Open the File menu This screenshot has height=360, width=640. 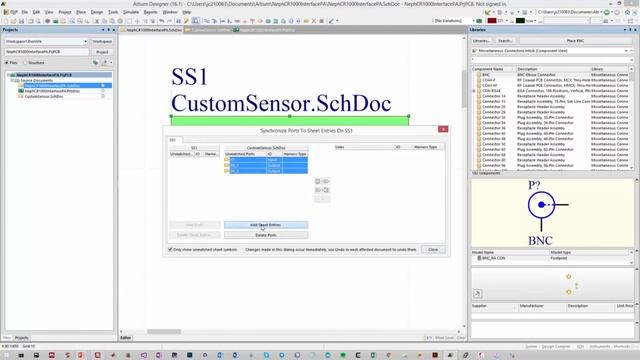[x=24, y=12]
